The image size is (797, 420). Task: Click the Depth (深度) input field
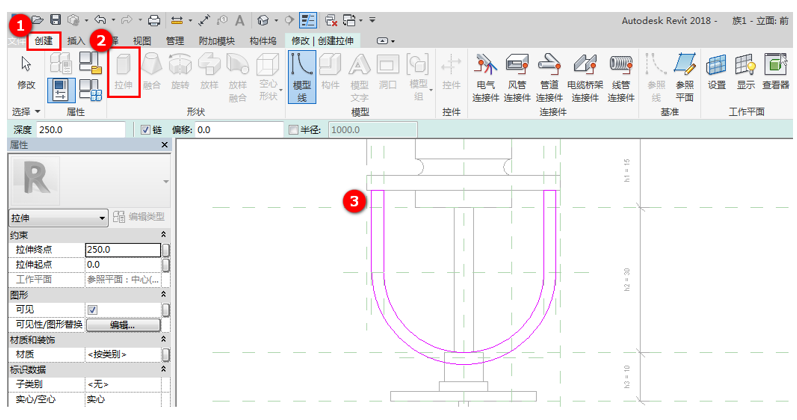pyautogui.click(x=80, y=130)
